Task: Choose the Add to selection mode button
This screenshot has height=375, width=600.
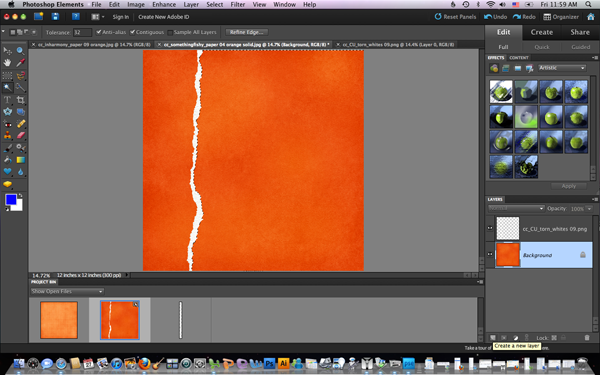Action: 20,32
